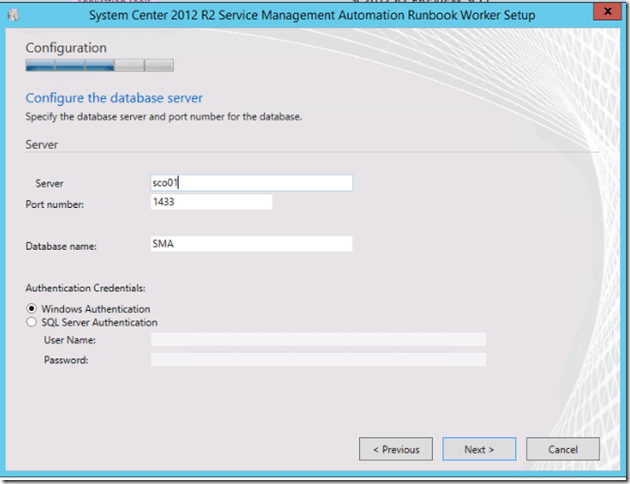Click the 'Authentication Credentials:' label
Image resolution: width=630 pixels, height=484 pixels.
click(x=89, y=290)
